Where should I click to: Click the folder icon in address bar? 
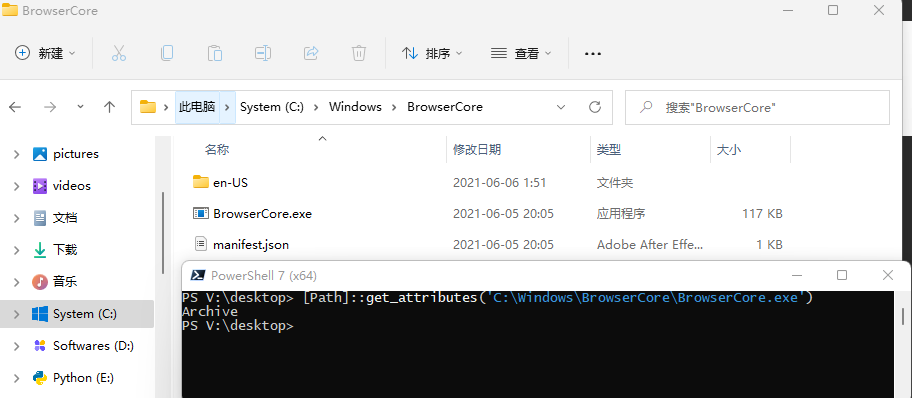click(x=148, y=107)
